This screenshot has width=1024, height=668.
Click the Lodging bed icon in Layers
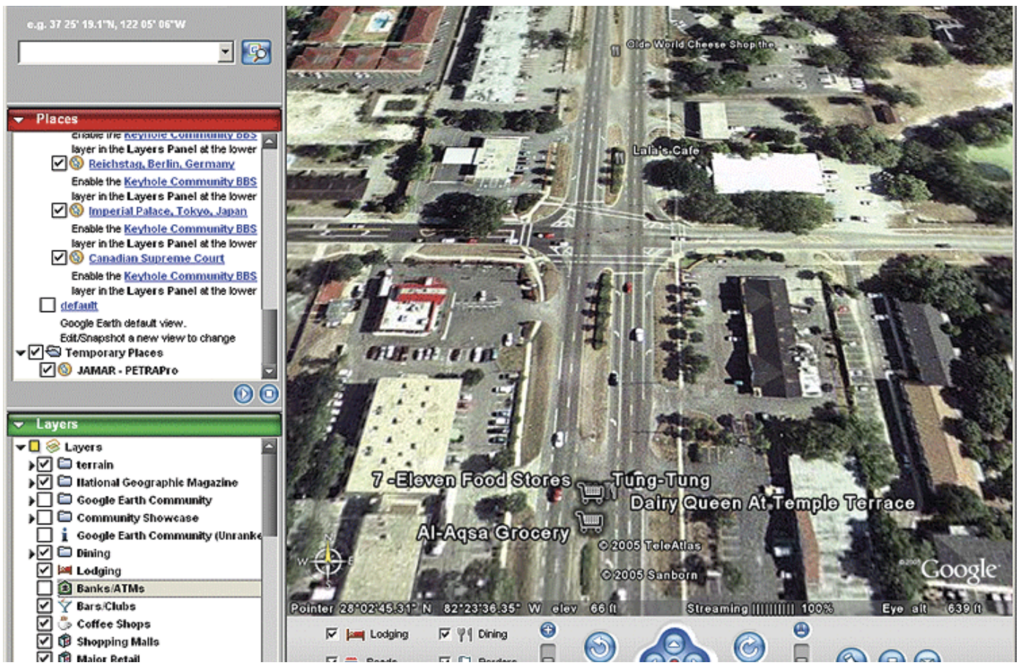click(x=65, y=570)
